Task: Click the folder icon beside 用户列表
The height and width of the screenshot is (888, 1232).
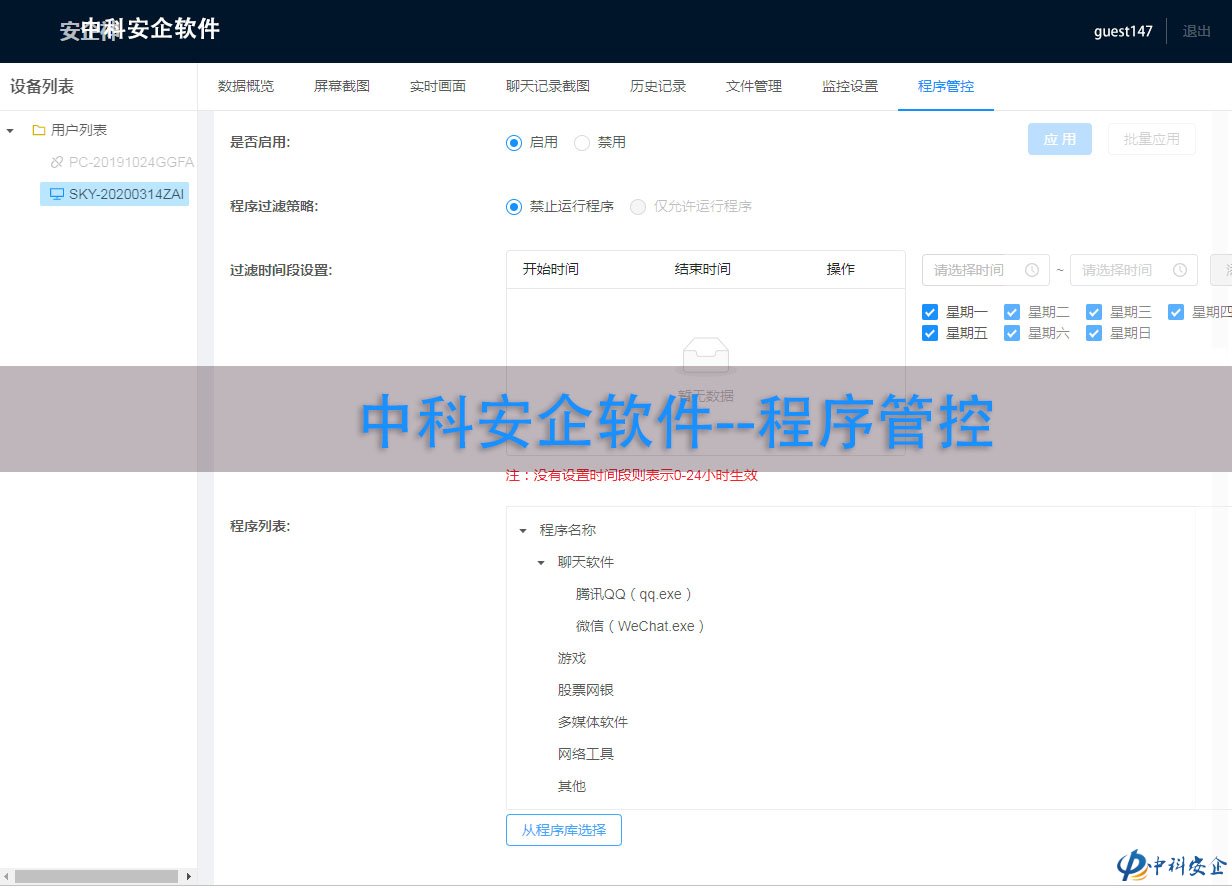Action: pos(38,130)
